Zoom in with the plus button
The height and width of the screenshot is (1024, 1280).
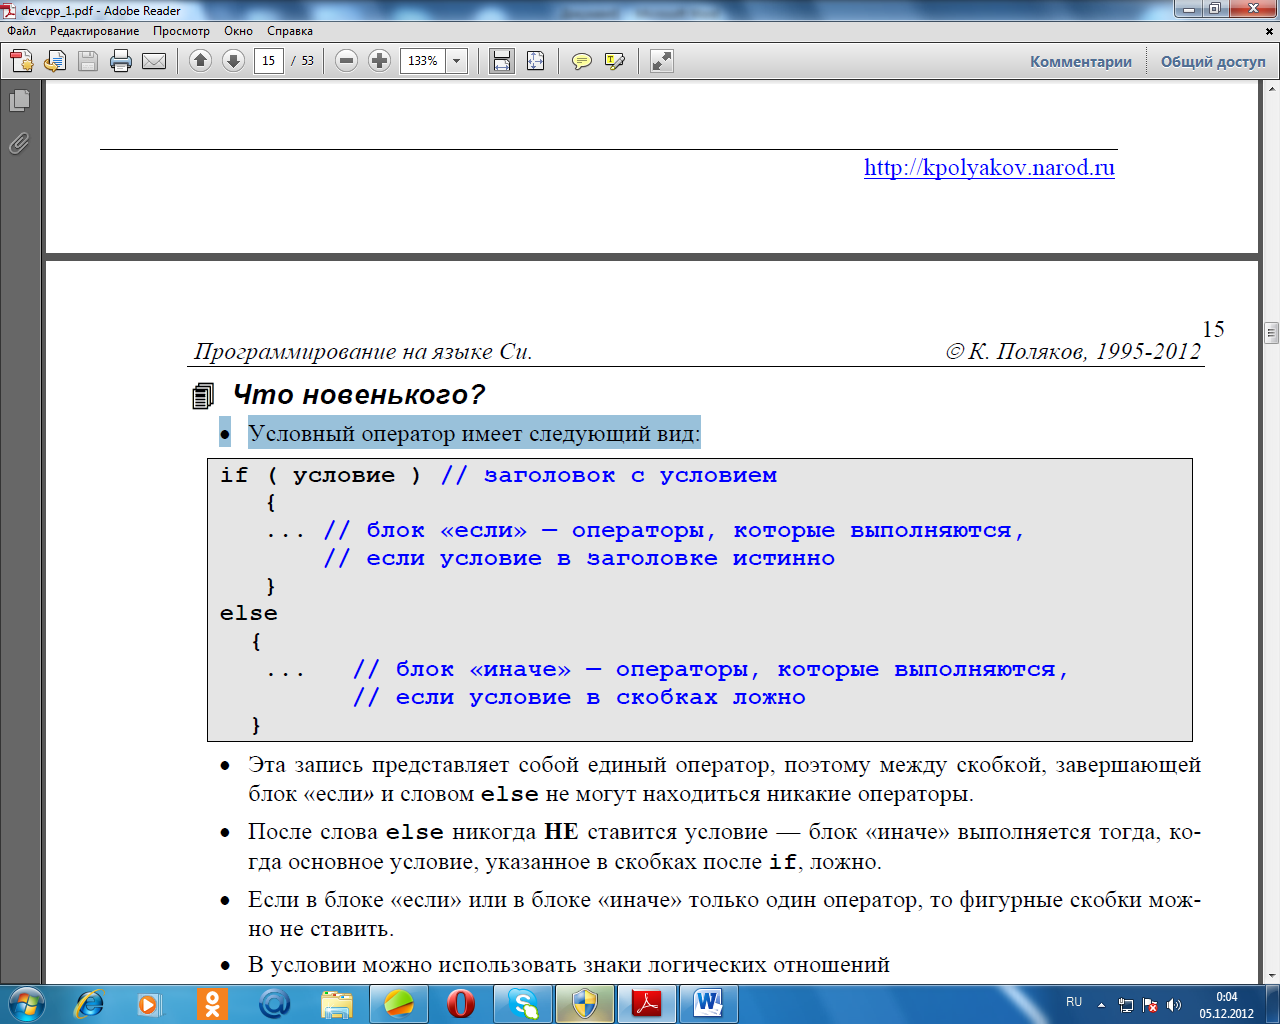(379, 61)
